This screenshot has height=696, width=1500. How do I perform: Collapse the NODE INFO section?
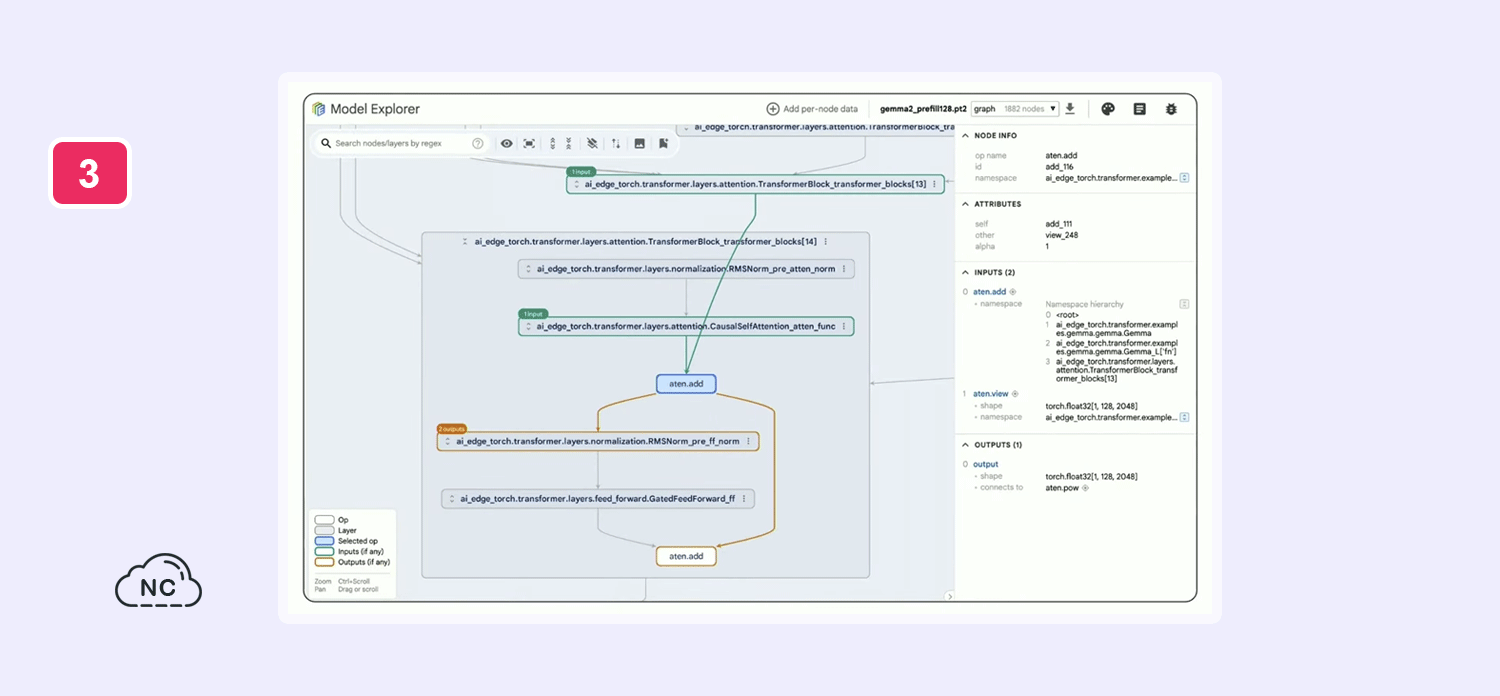coord(964,135)
